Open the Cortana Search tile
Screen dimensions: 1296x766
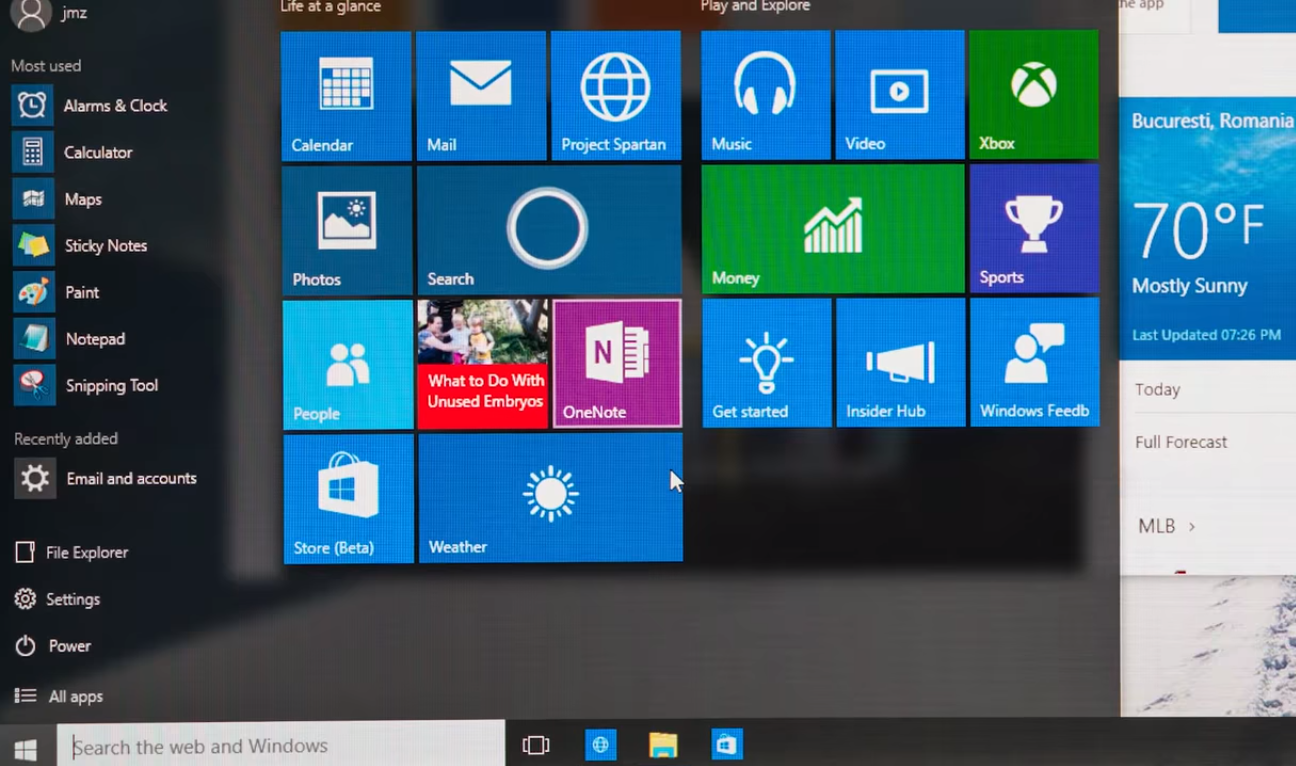pyautogui.click(x=549, y=230)
